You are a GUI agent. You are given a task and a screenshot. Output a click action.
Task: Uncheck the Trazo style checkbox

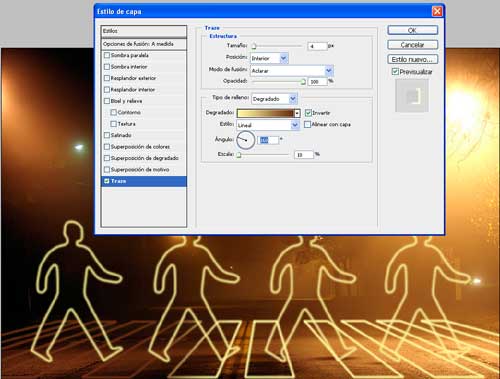(107, 181)
